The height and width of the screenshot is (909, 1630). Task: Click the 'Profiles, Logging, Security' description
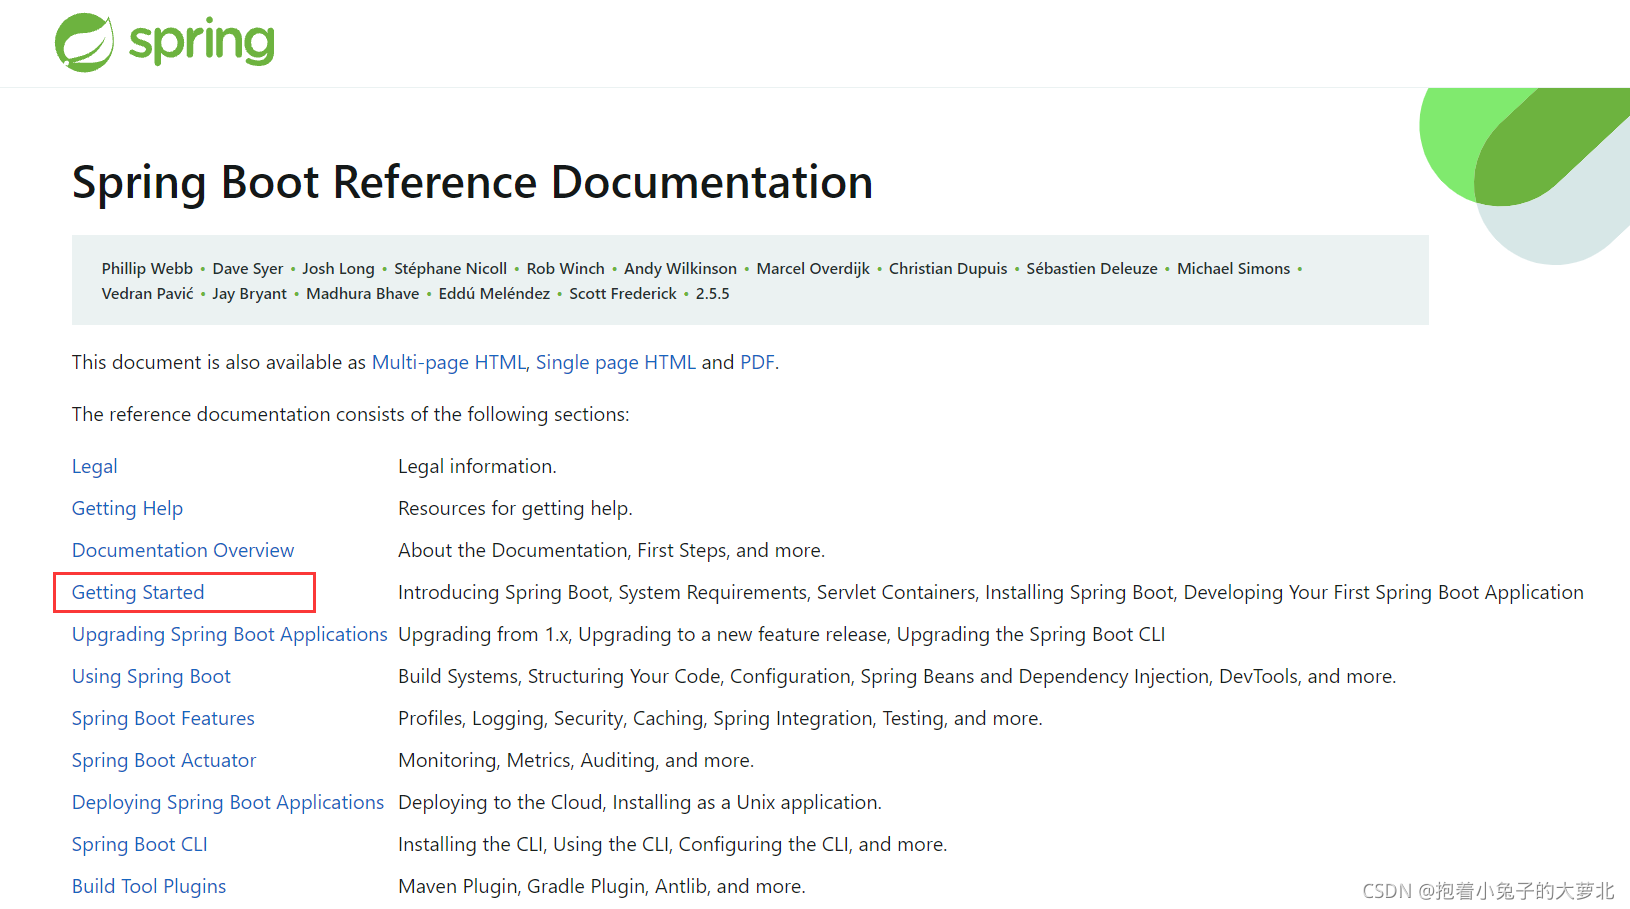720,719
